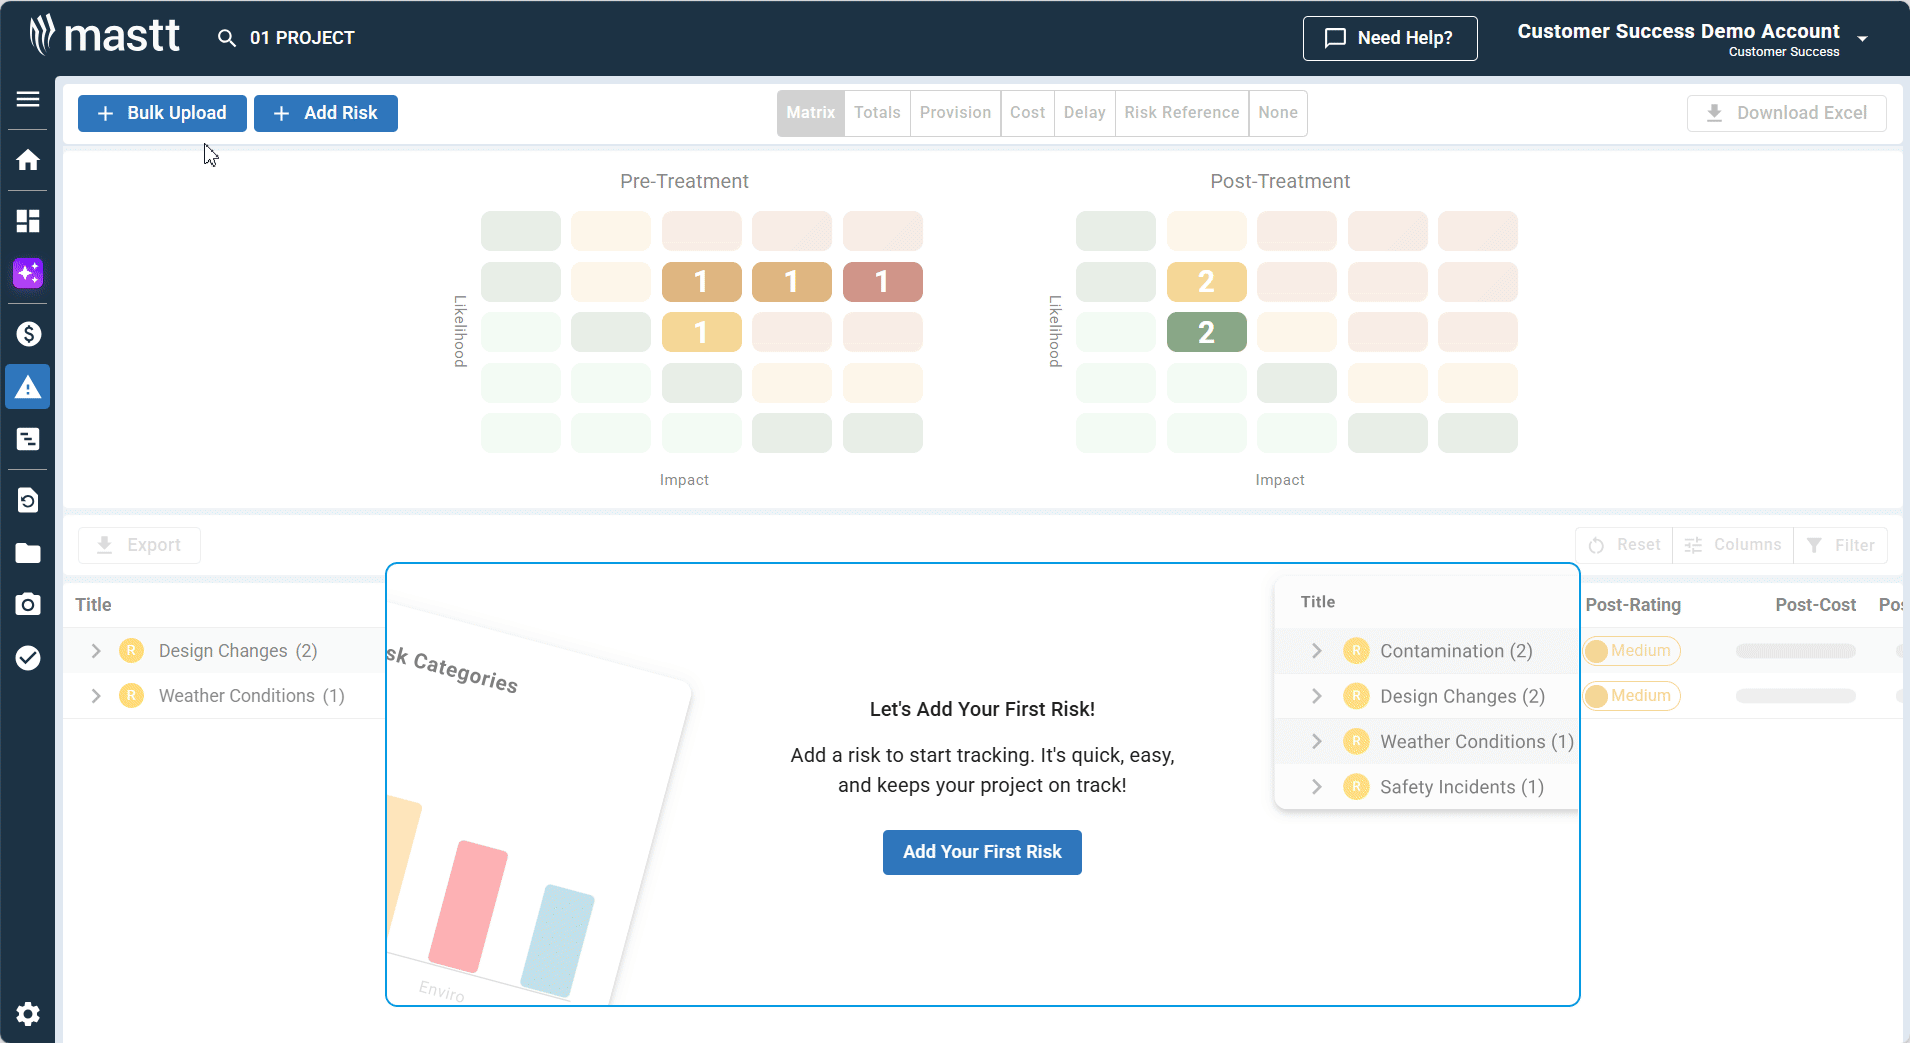Screen dimensions: 1910x1043
Task: Open the Cost dollar icon in sidebar
Action: [28, 334]
